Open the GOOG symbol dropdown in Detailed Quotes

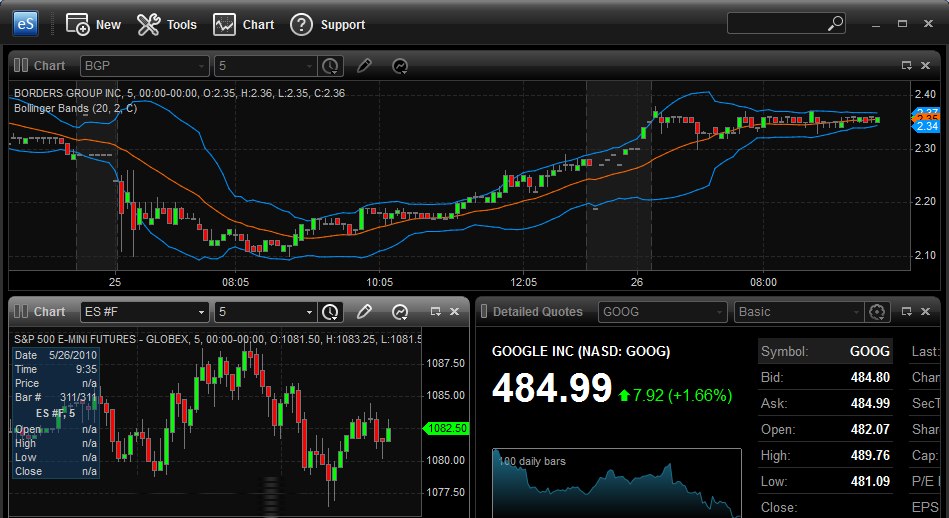pos(719,312)
